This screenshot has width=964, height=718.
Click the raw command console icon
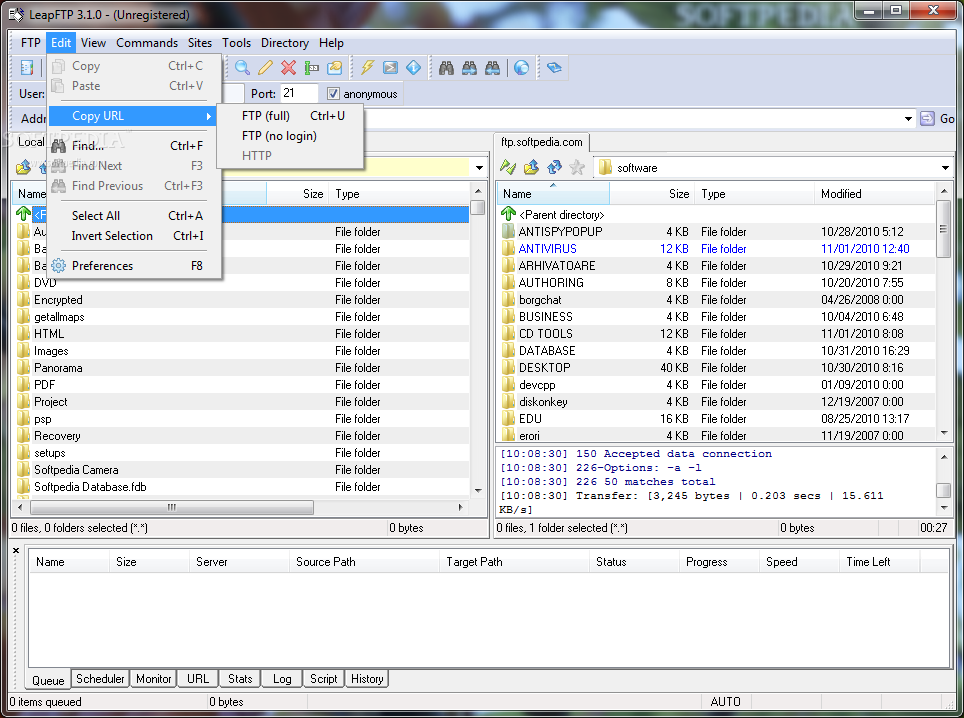390,68
